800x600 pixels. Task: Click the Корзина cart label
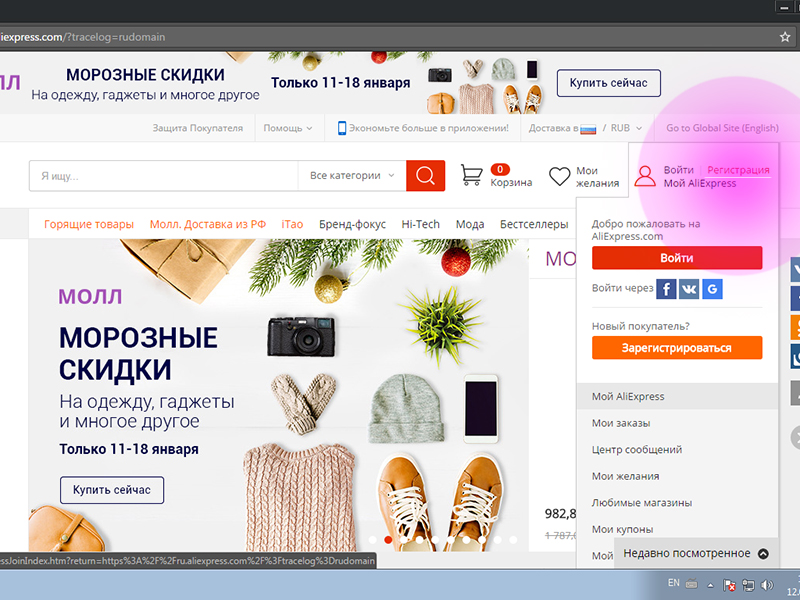click(511, 182)
